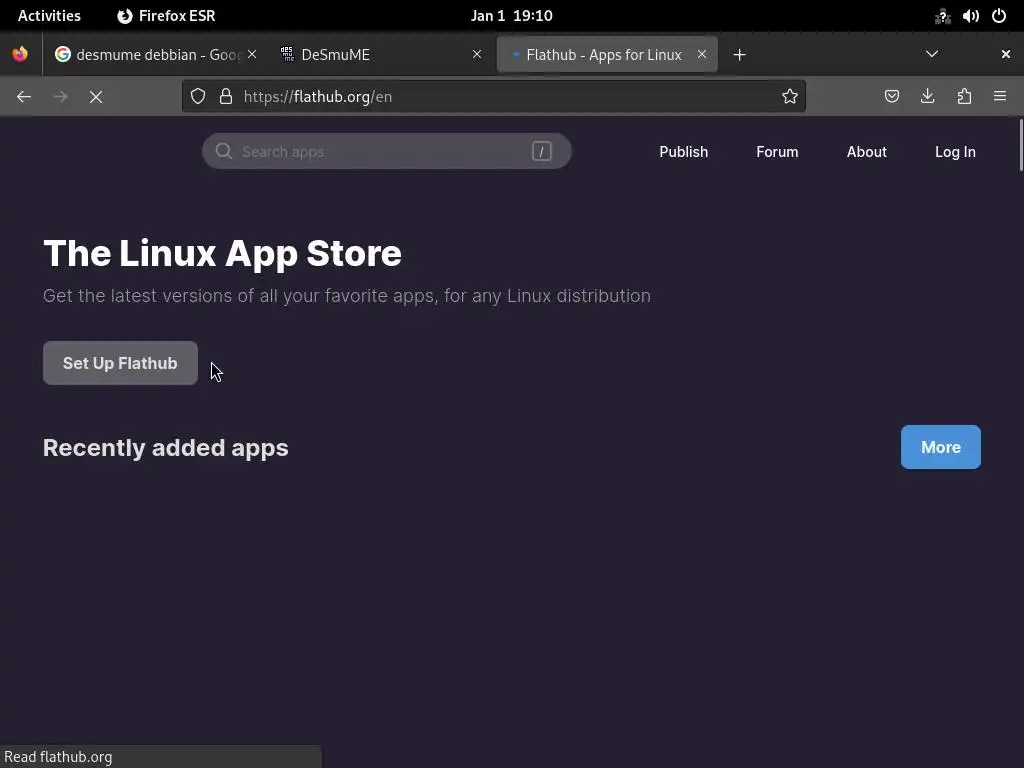This screenshot has height=768, width=1024.
Task: Click the slash shortcut hint in search
Action: click(541, 152)
